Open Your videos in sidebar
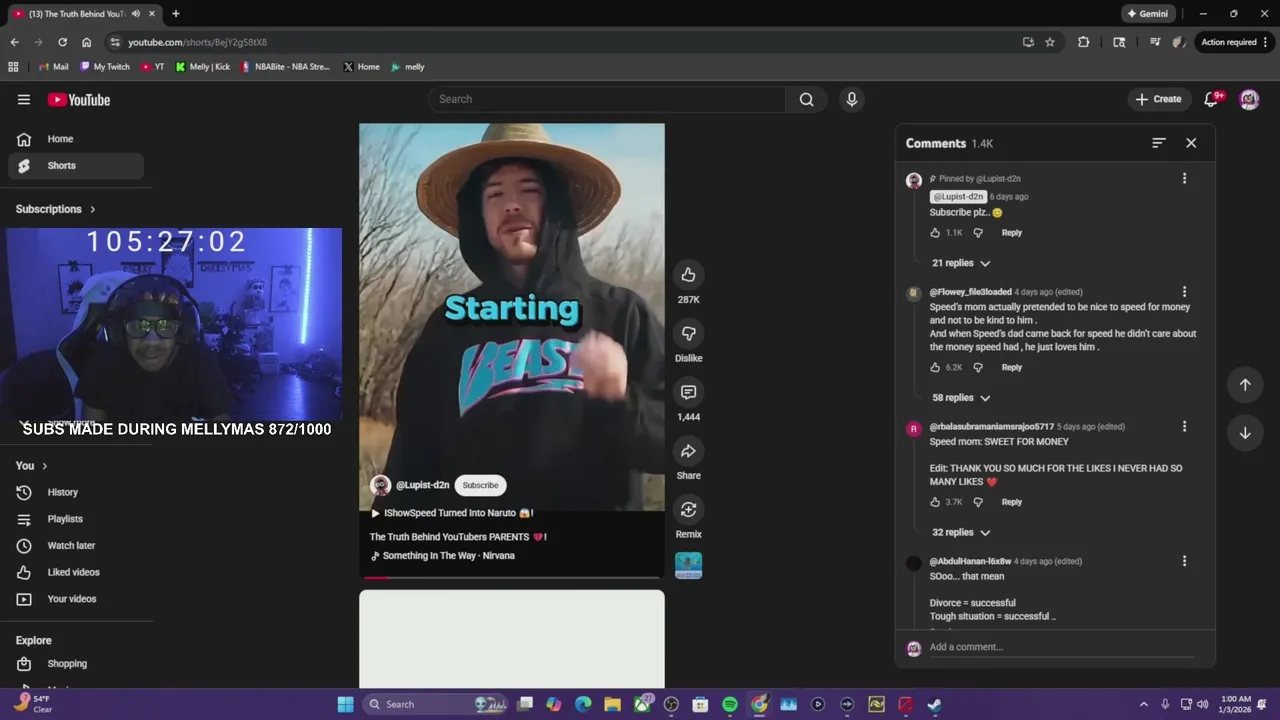Viewport: 1280px width, 720px height. (x=76, y=599)
